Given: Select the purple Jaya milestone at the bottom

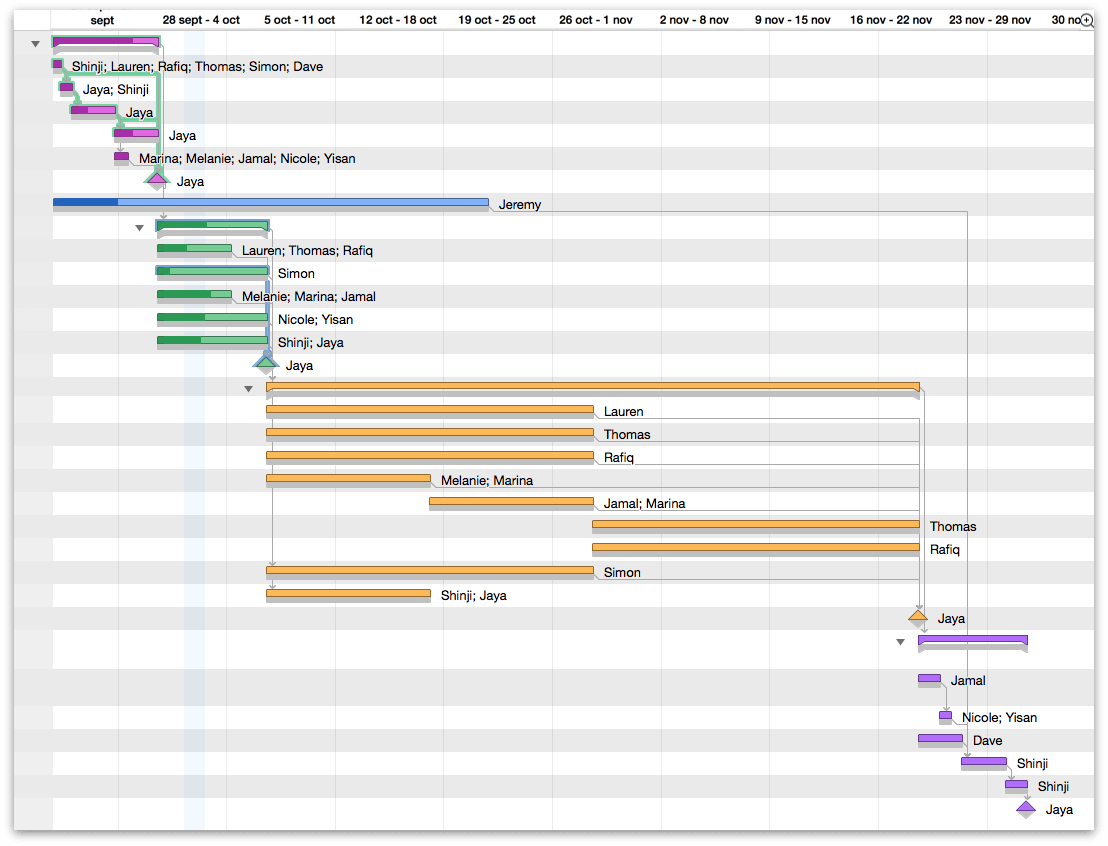Looking at the screenshot, I should click(1025, 809).
